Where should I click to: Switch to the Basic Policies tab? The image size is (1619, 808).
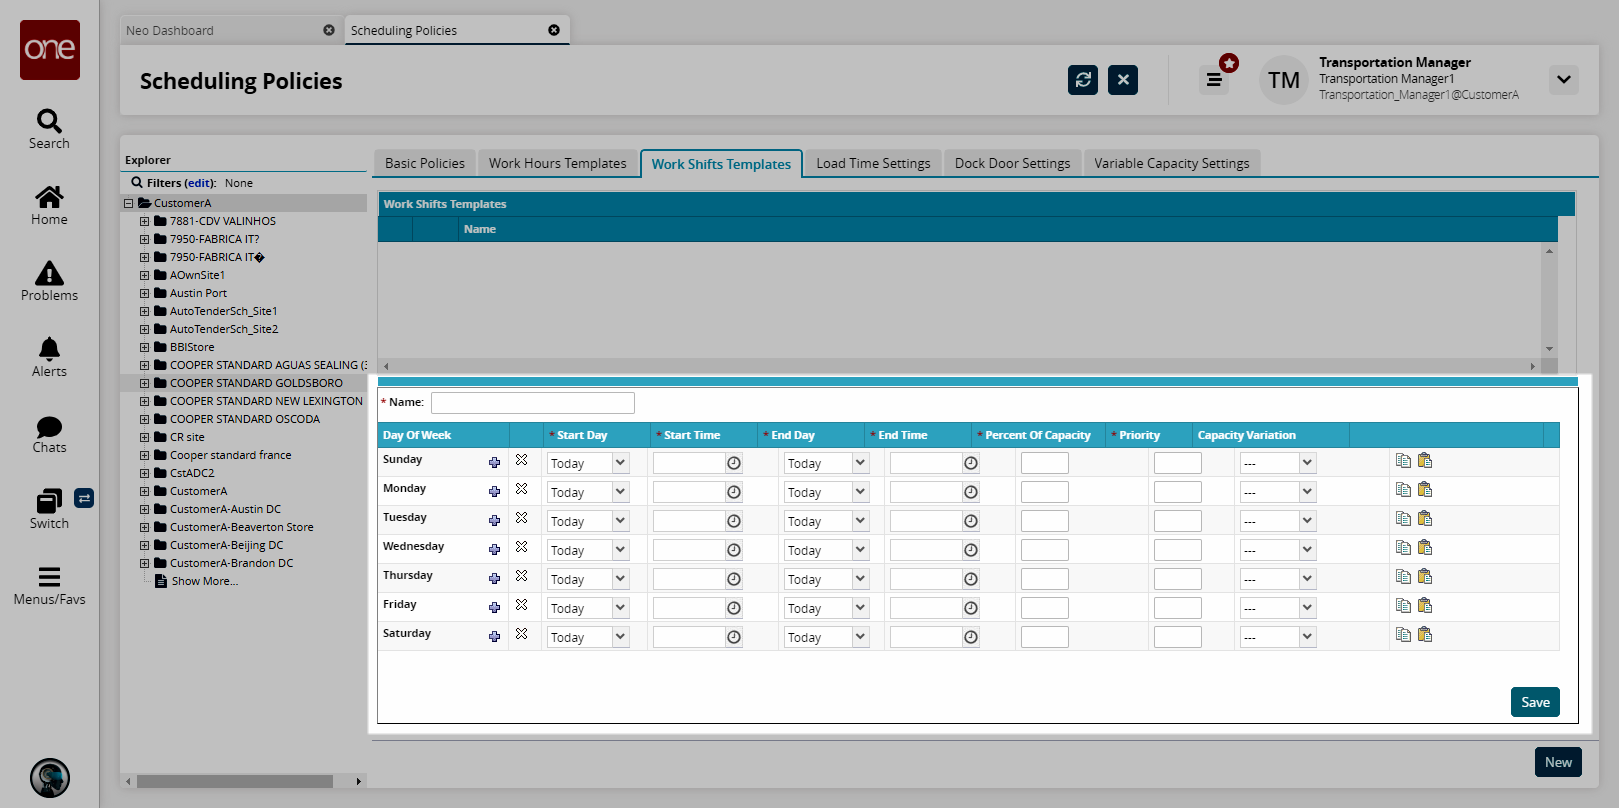click(x=424, y=163)
